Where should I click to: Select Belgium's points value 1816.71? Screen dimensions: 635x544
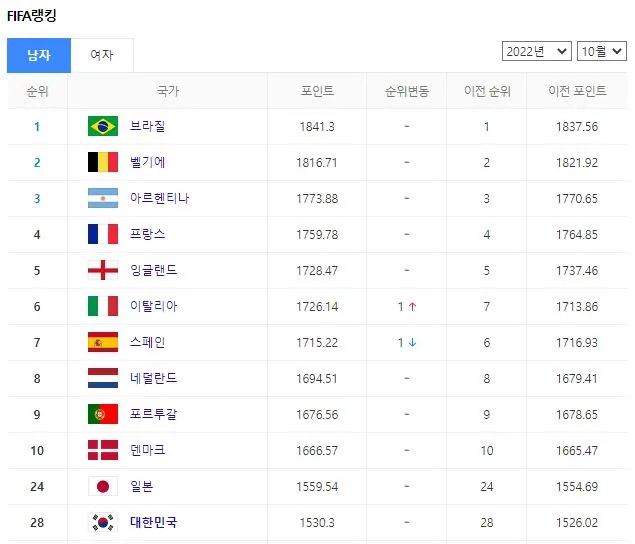click(317, 163)
